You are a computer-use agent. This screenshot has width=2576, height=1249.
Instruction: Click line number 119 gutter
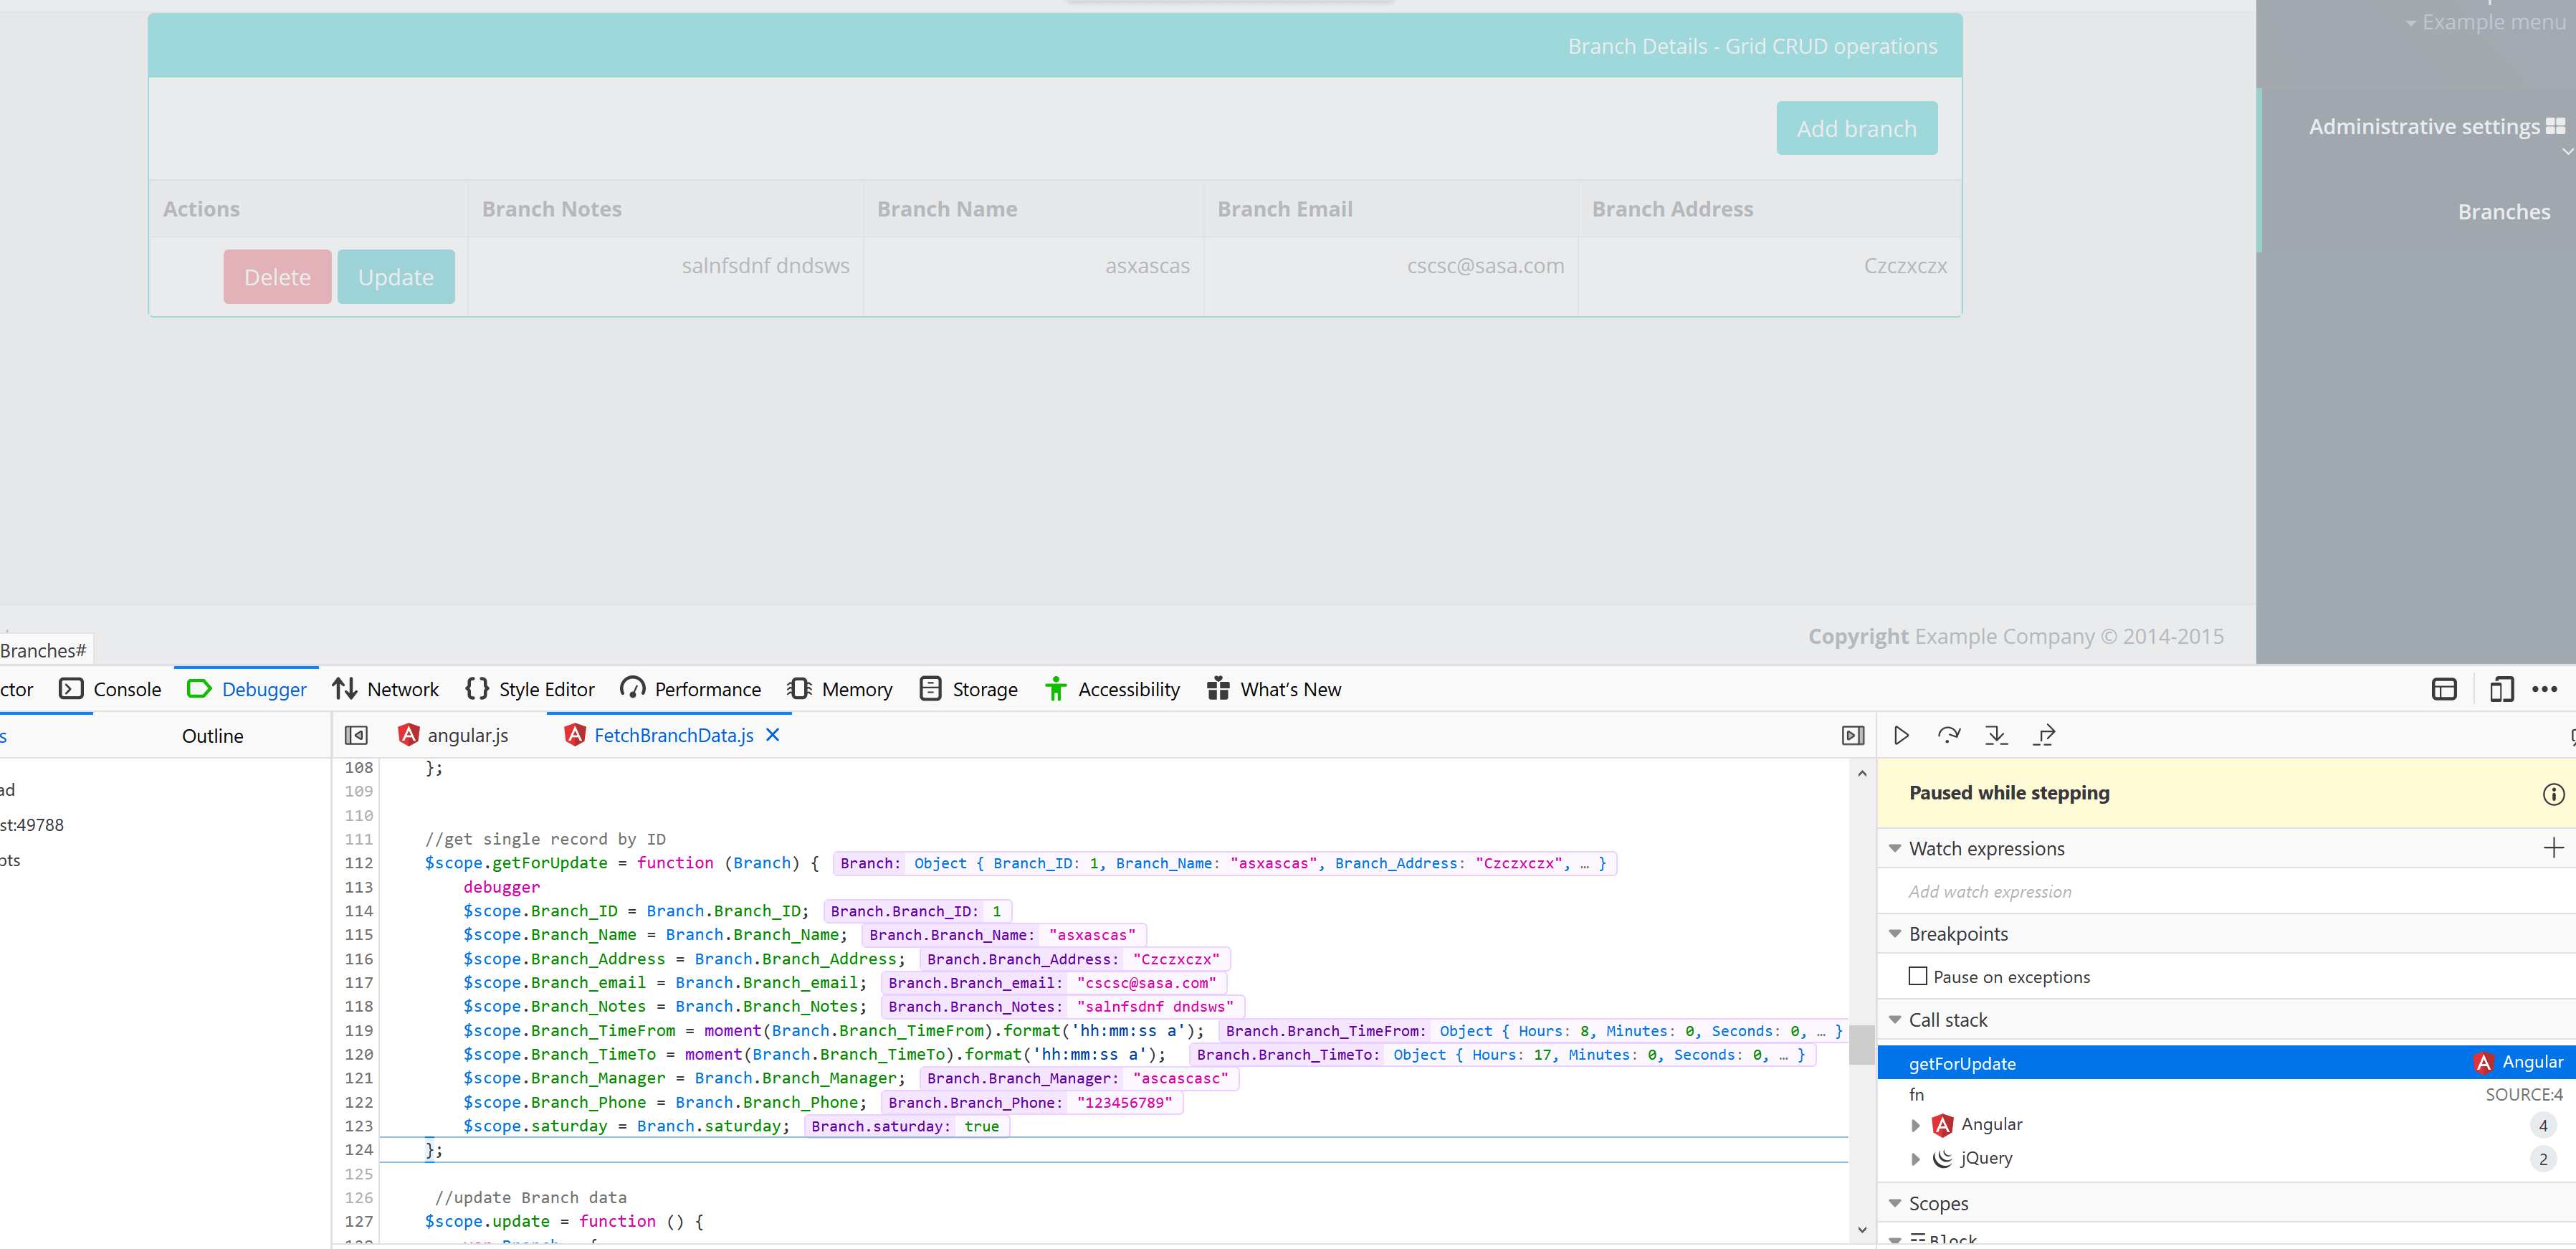click(x=358, y=1030)
